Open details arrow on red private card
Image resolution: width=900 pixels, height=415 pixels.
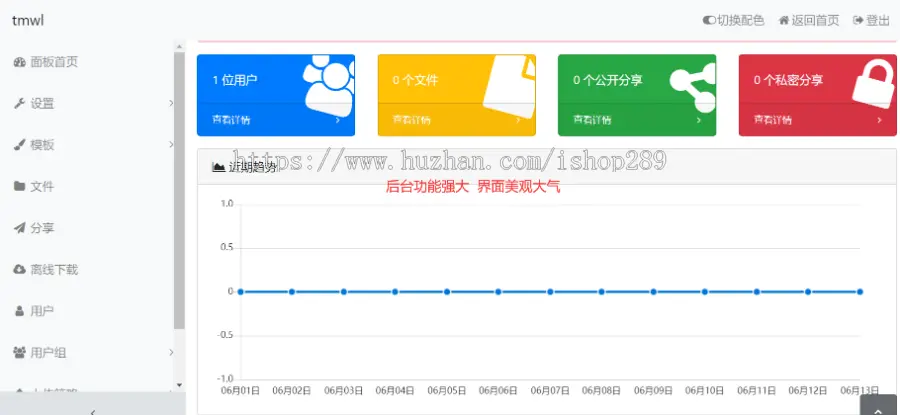tap(879, 120)
